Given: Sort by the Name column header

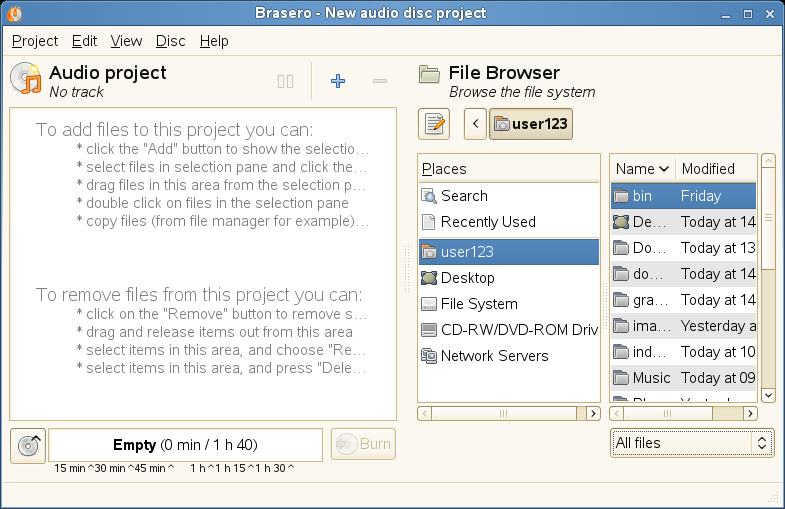Looking at the screenshot, I should [x=643, y=169].
